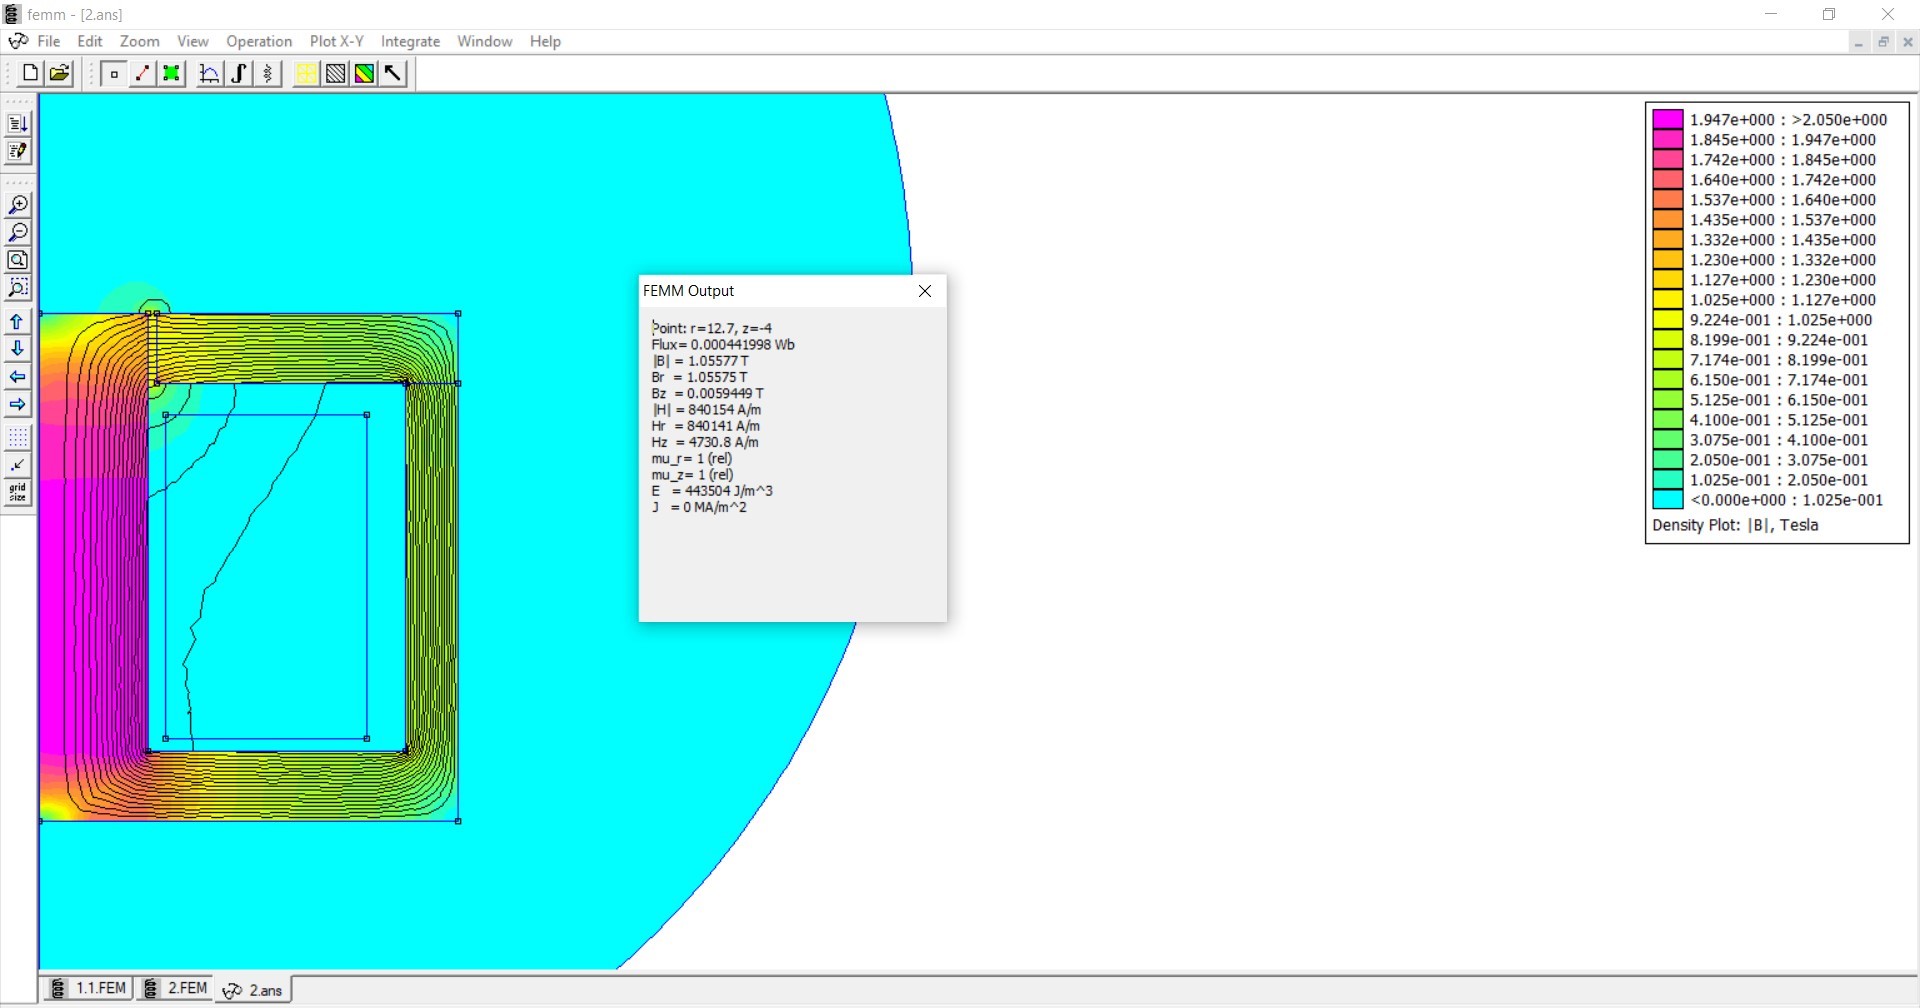Click the 'Point: r=12.7, z=-4' output line
Screen dimensions: 1920x1008
pyautogui.click(x=712, y=328)
